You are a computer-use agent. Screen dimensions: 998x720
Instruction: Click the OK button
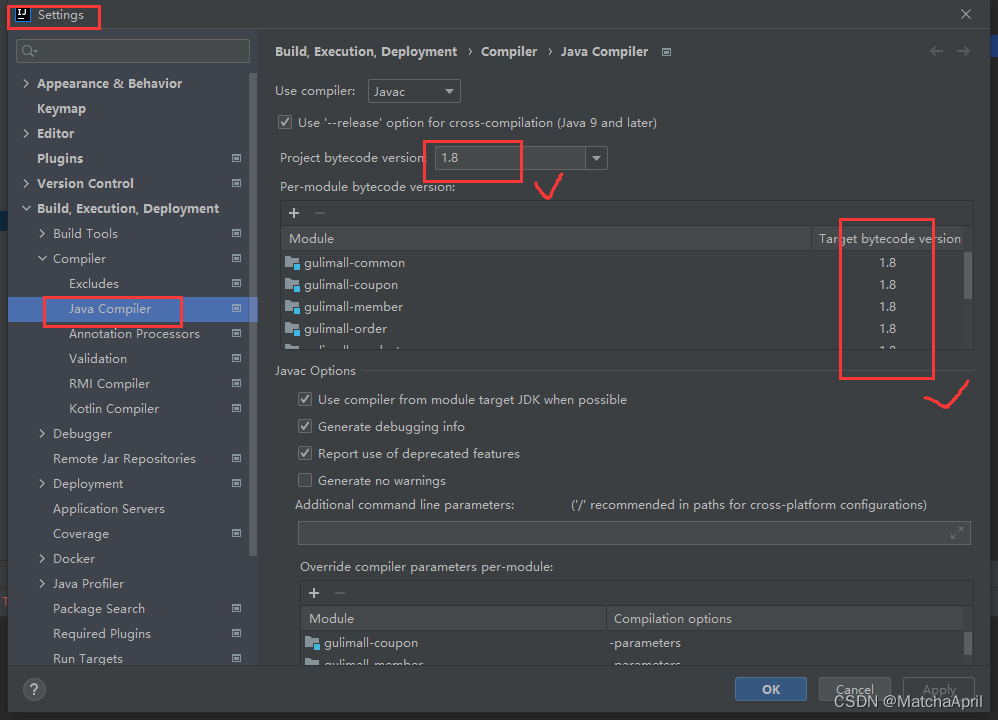pyautogui.click(x=771, y=689)
